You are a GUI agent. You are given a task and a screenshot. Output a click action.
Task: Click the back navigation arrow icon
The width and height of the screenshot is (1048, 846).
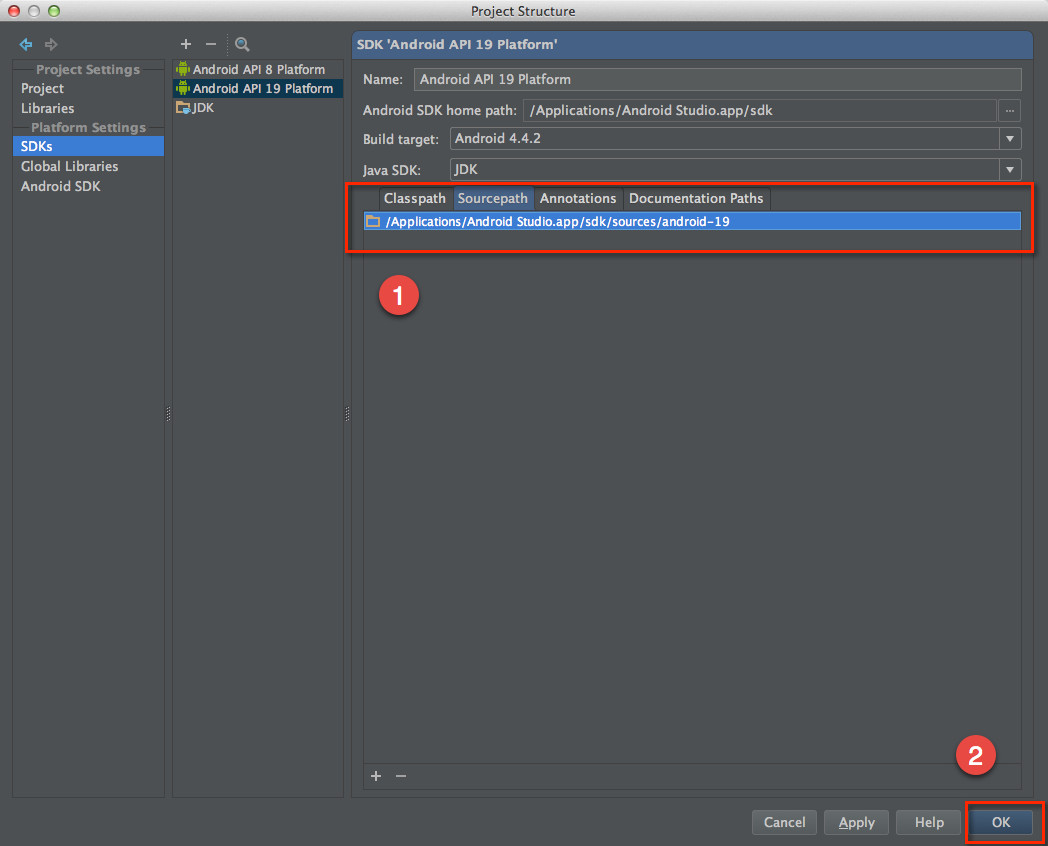coord(26,45)
